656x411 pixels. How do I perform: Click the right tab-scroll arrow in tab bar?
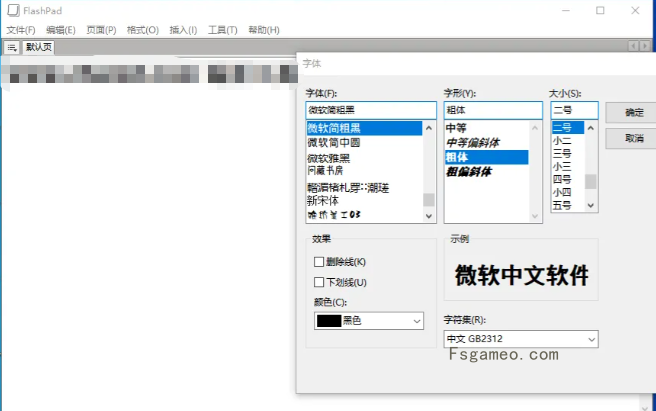click(645, 46)
